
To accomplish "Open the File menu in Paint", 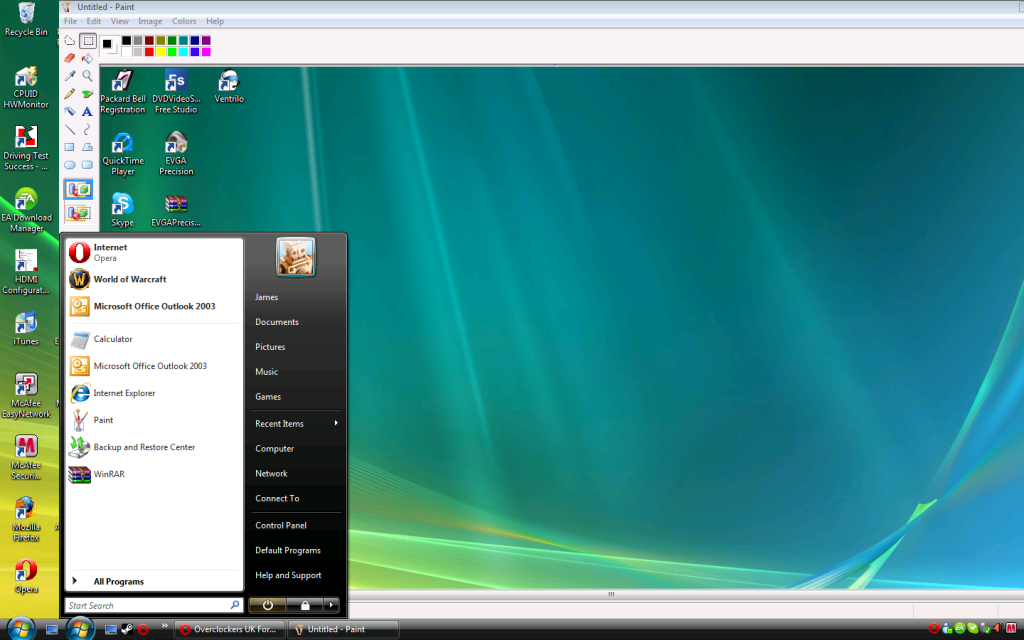I will [71, 21].
